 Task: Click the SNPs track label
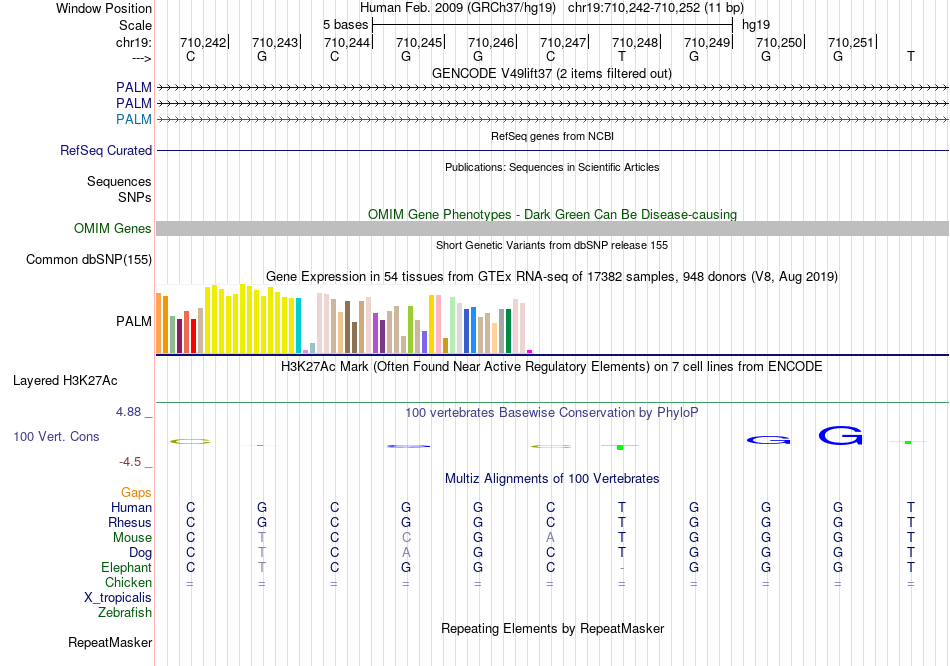pyautogui.click(x=135, y=197)
